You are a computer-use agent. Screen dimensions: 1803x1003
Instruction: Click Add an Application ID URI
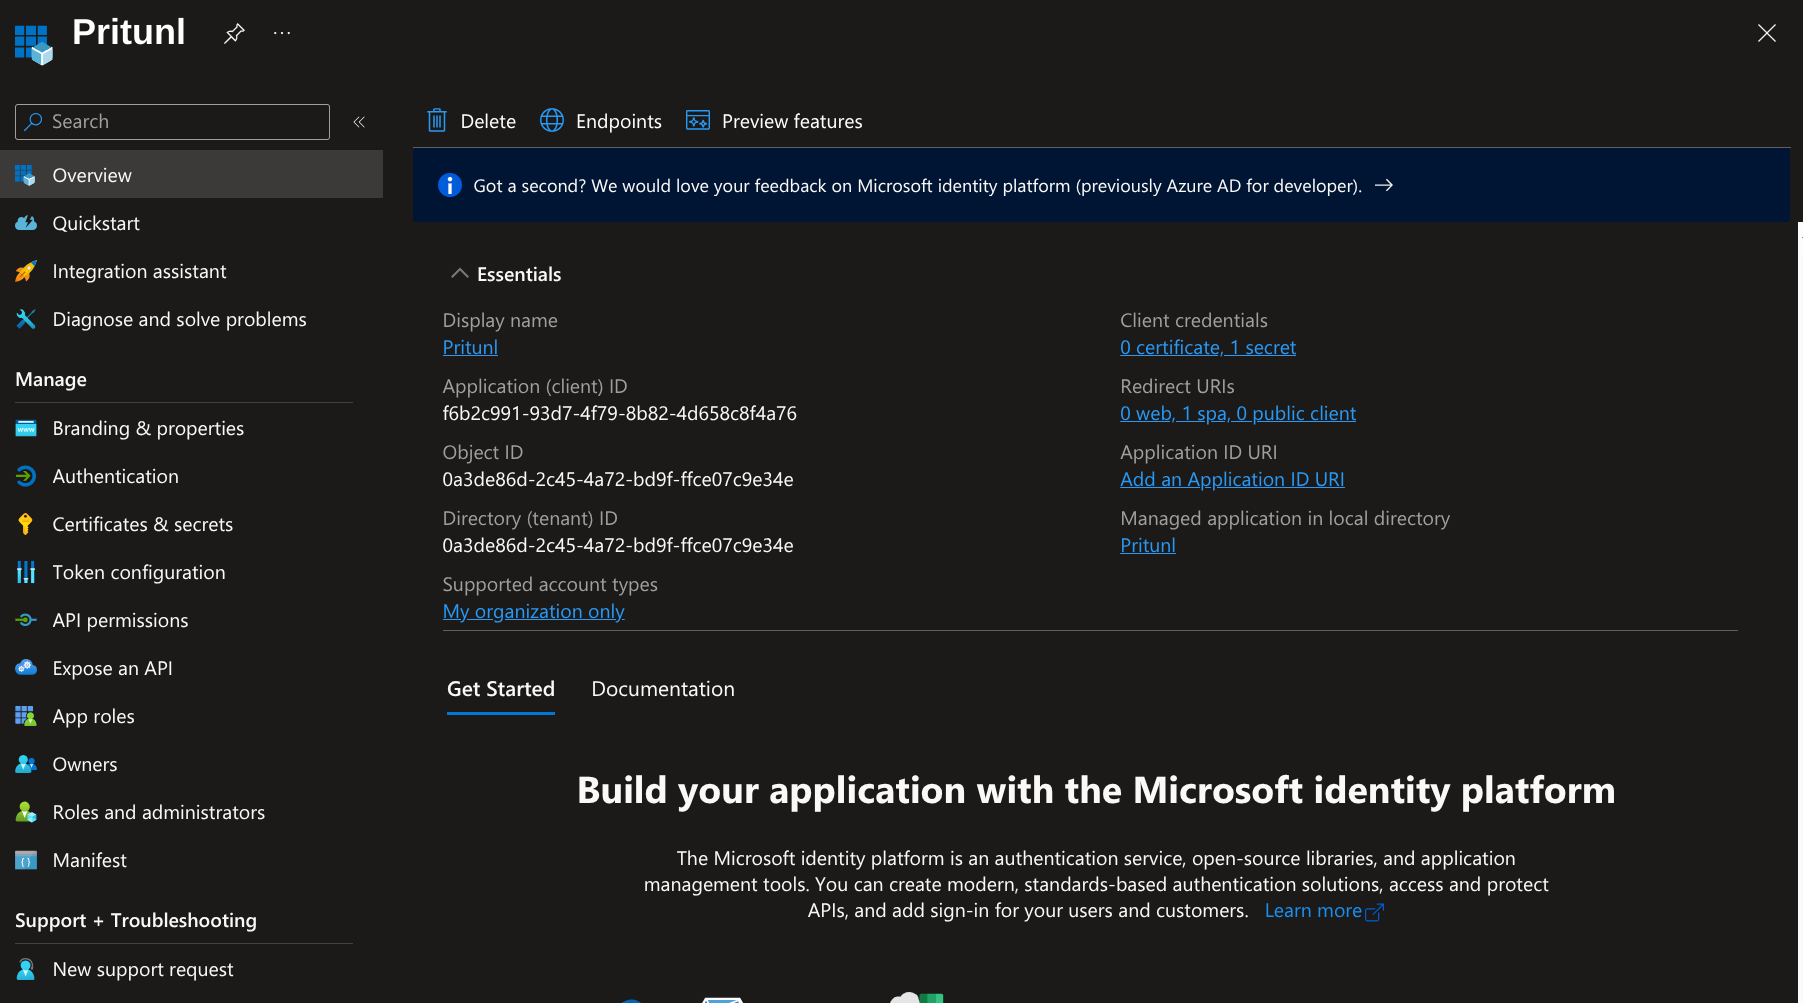[1232, 479]
